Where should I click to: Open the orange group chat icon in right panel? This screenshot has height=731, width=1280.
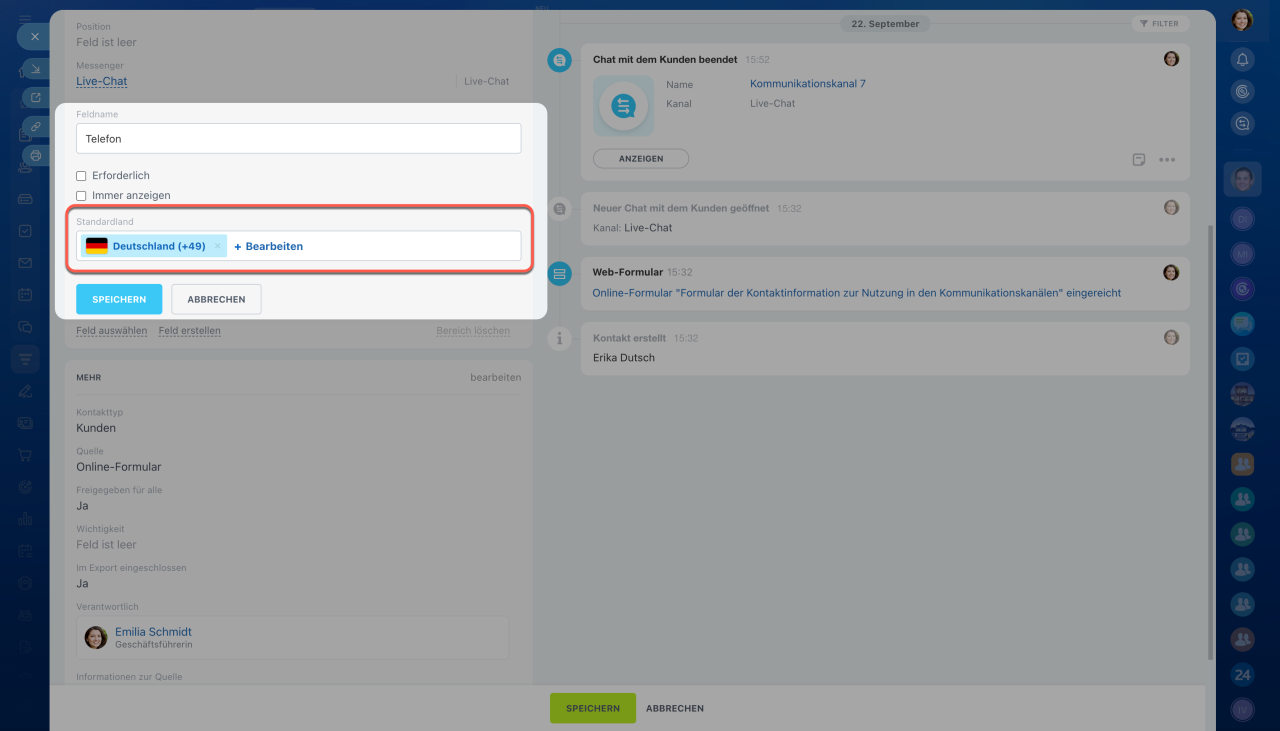tap(1243, 464)
